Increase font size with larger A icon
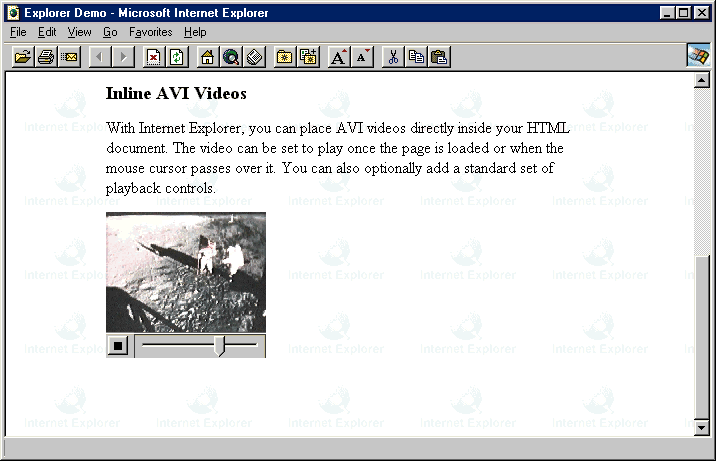This screenshot has height=461, width=716. tap(339, 57)
